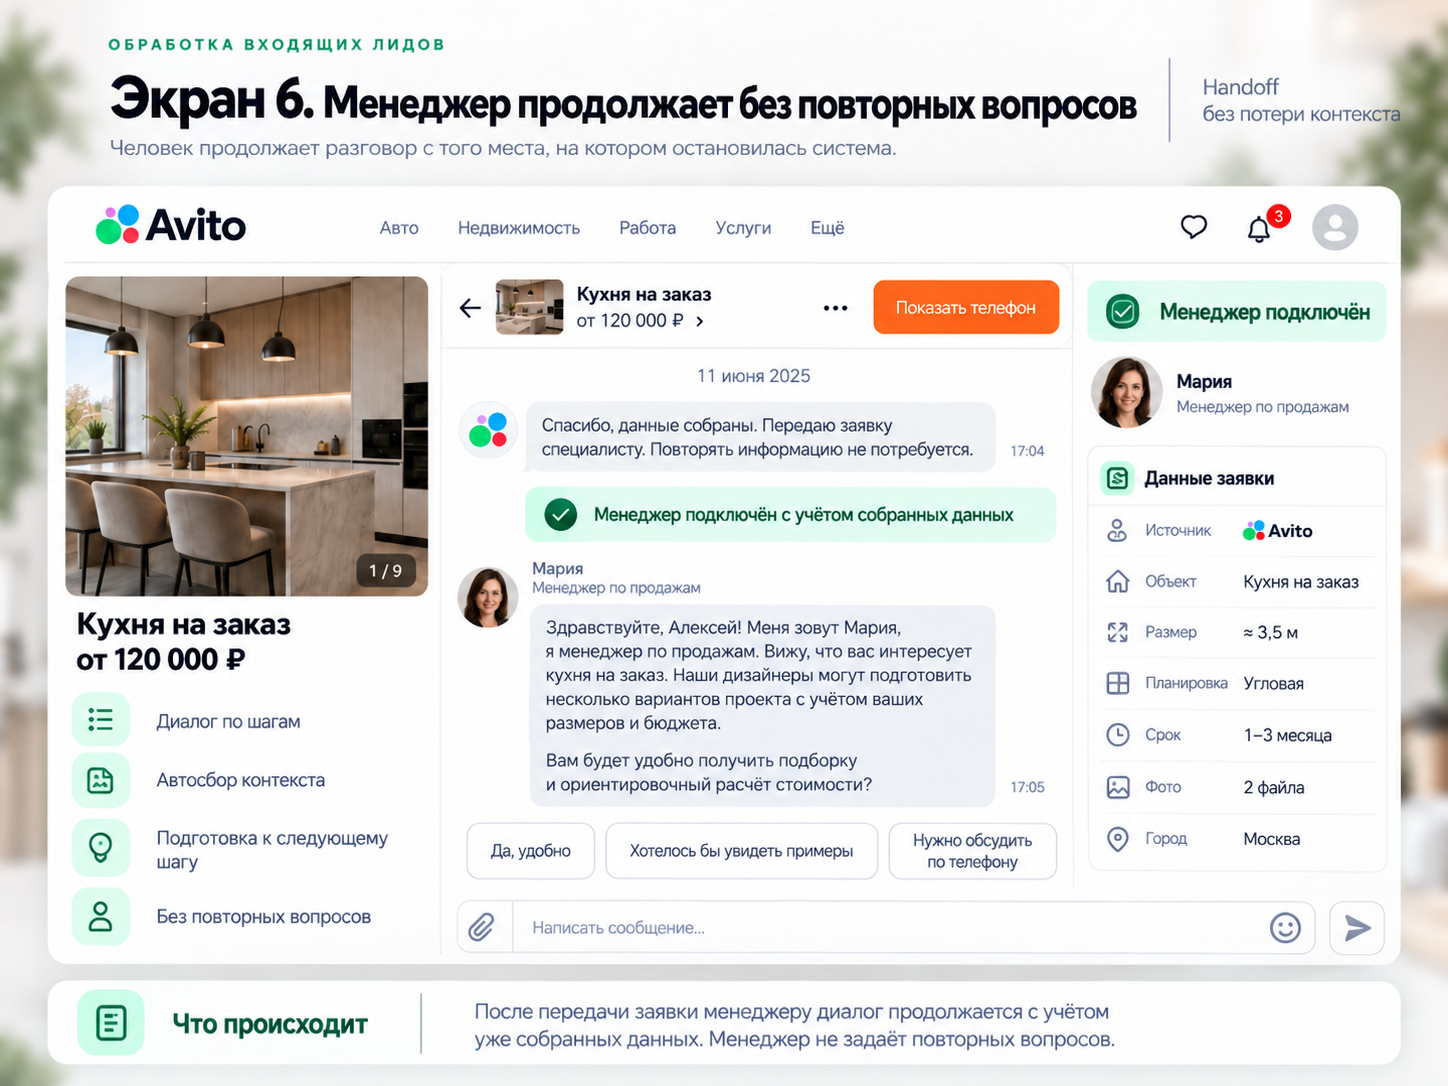Click the resize icon in "Размер" row
Image resolution: width=1448 pixels, height=1086 pixels.
click(x=1118, y=632)
